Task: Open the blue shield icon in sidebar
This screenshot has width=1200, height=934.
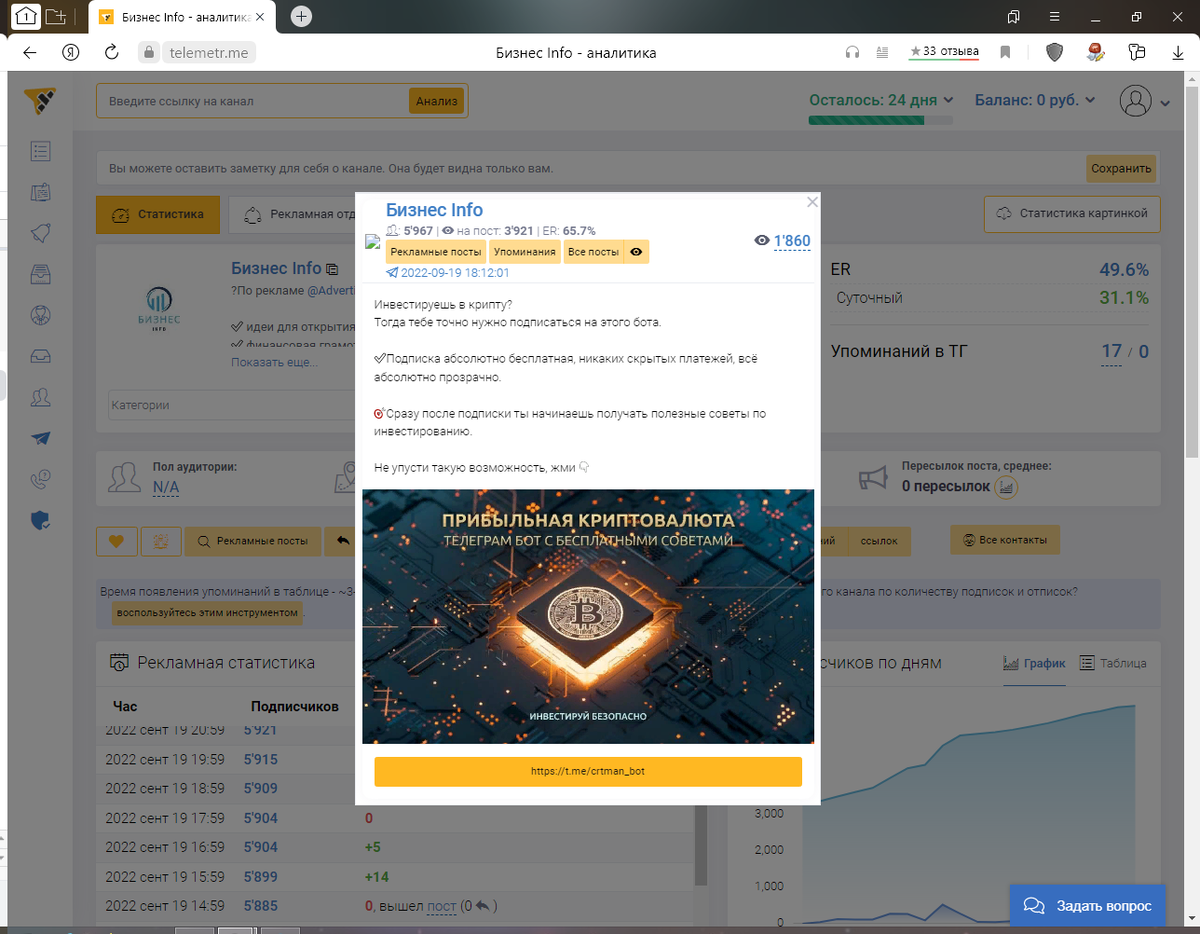Action: (x=40, y=520)
